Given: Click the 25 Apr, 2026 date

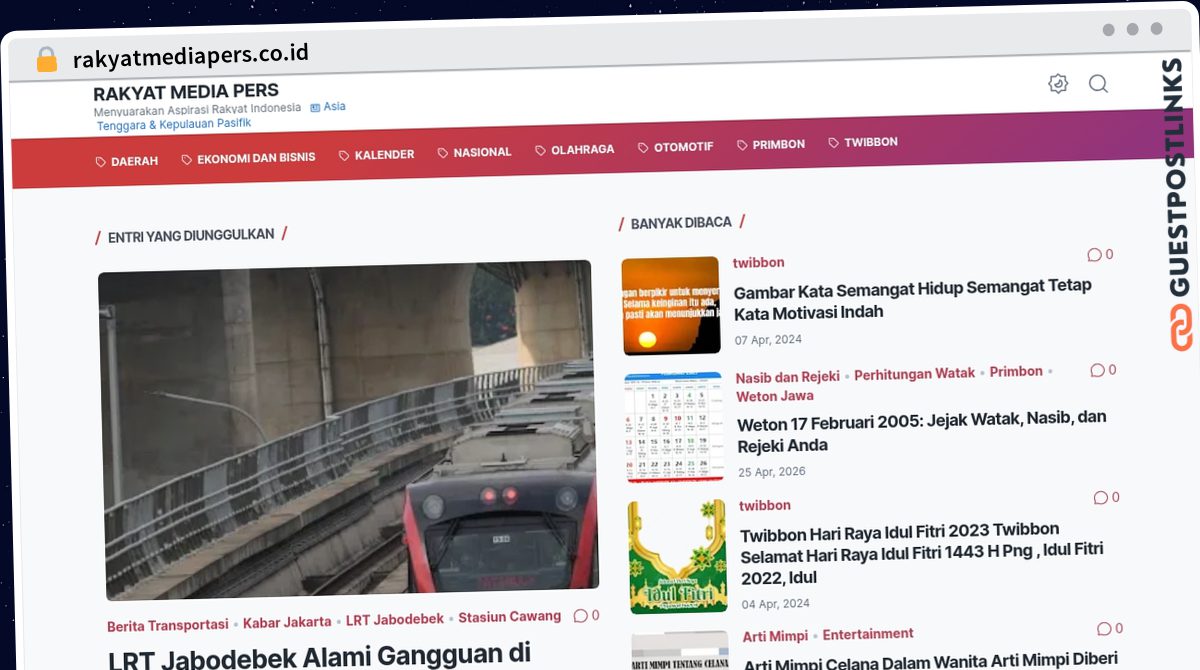Looking at the screenshot, I should coord(771,472).
